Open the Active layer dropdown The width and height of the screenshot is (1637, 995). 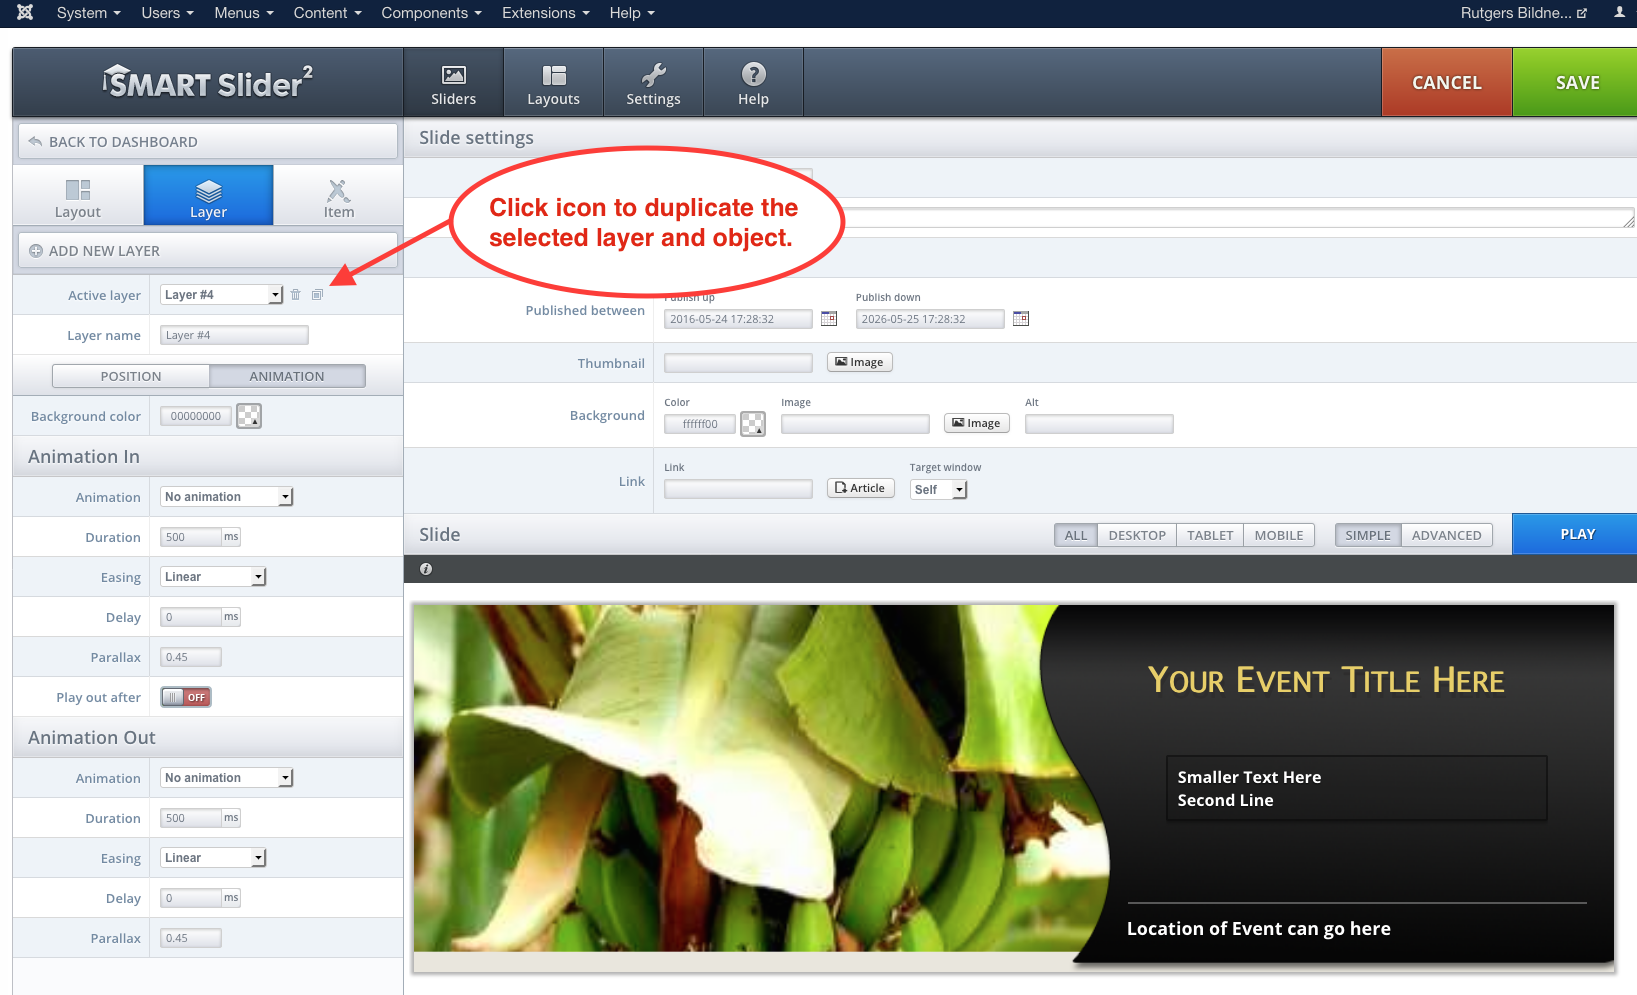tap(222, 295)
